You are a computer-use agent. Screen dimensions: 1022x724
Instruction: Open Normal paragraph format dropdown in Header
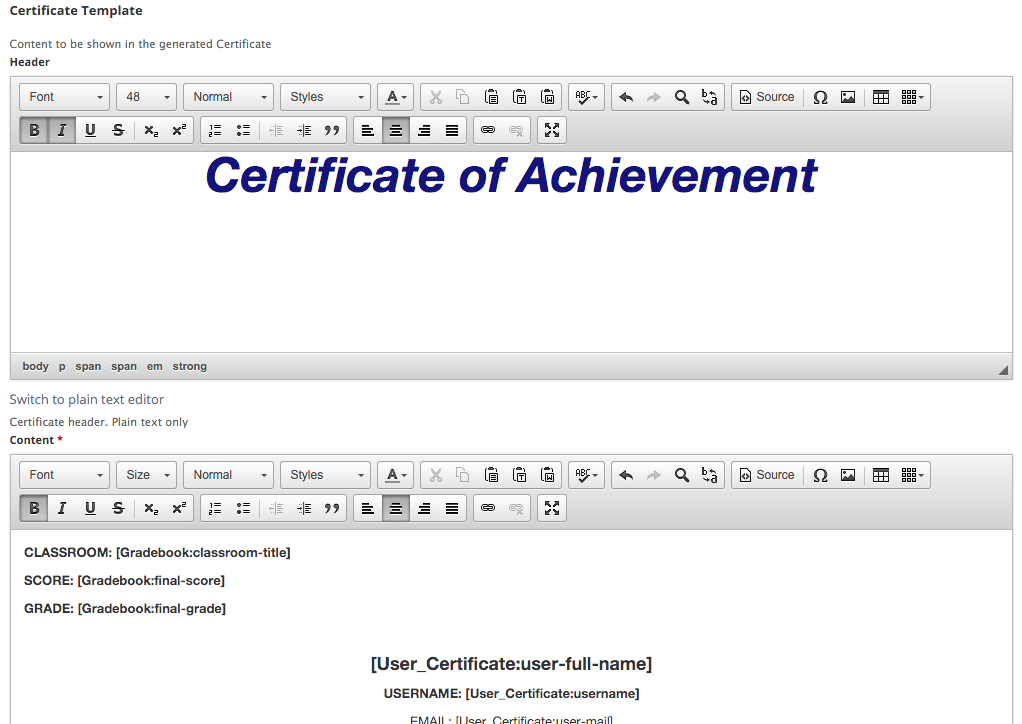coord(228,97)
